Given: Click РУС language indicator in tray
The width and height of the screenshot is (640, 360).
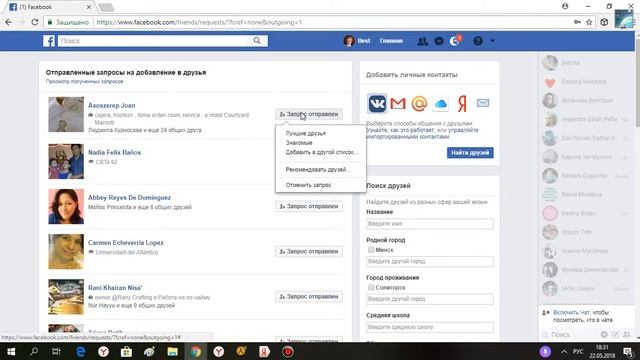Looking at the screenshot, I should click(578, 351).
